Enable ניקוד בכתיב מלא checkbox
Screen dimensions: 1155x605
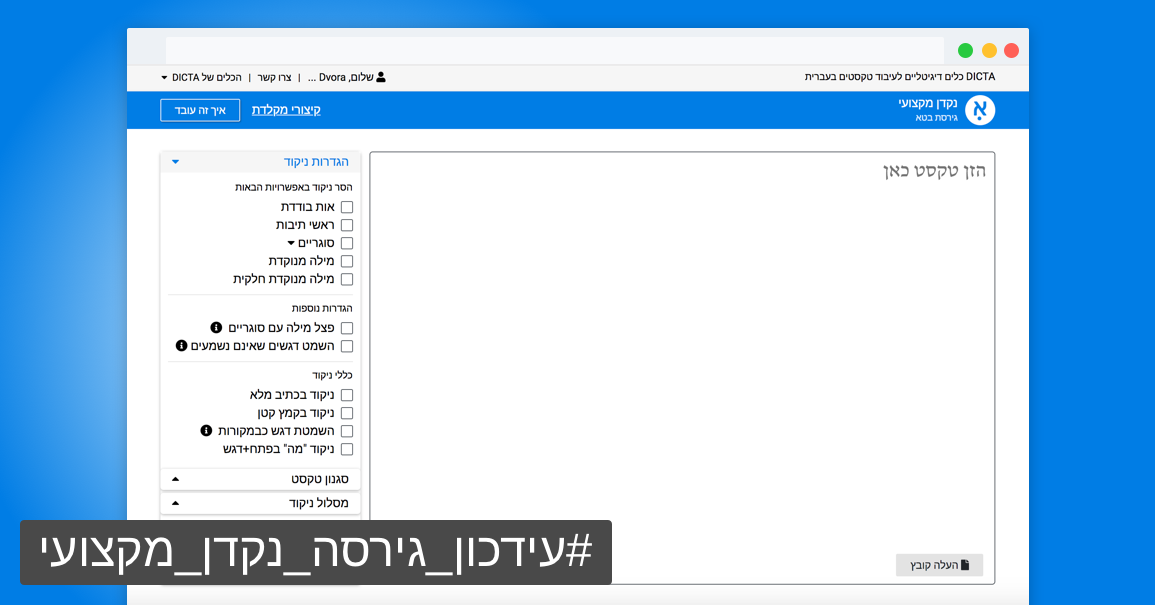pyautogui.click(x=347, y=395)
